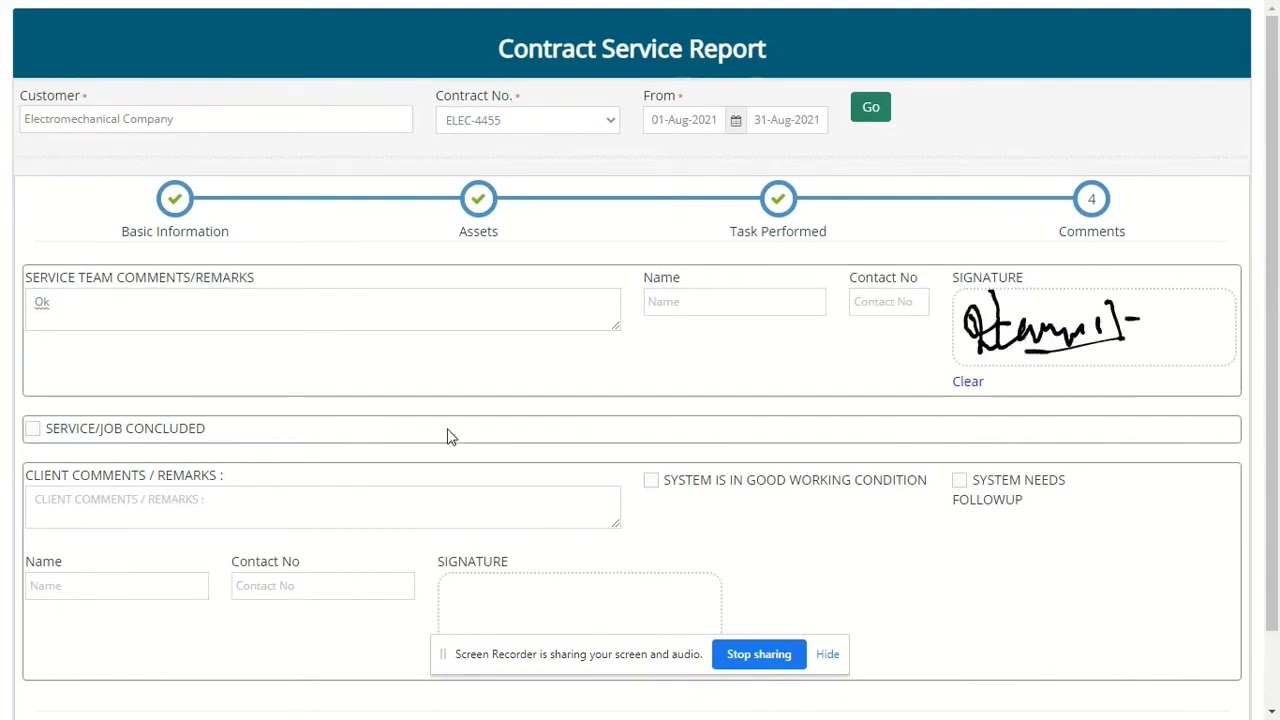Tick the SERVICE/JOB CONCLUDED checkbox

click(33, 428)
